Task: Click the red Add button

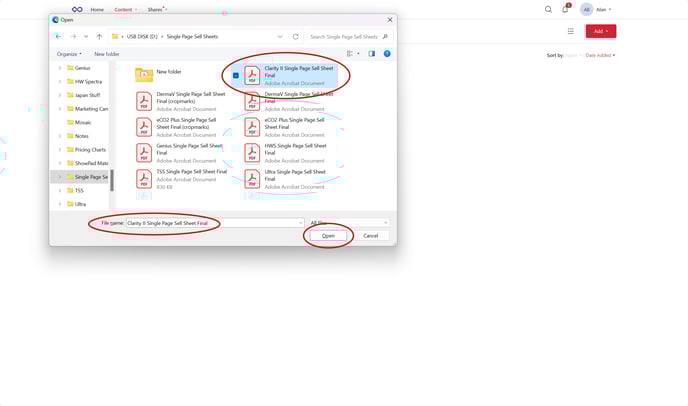Action: [600, 31]
